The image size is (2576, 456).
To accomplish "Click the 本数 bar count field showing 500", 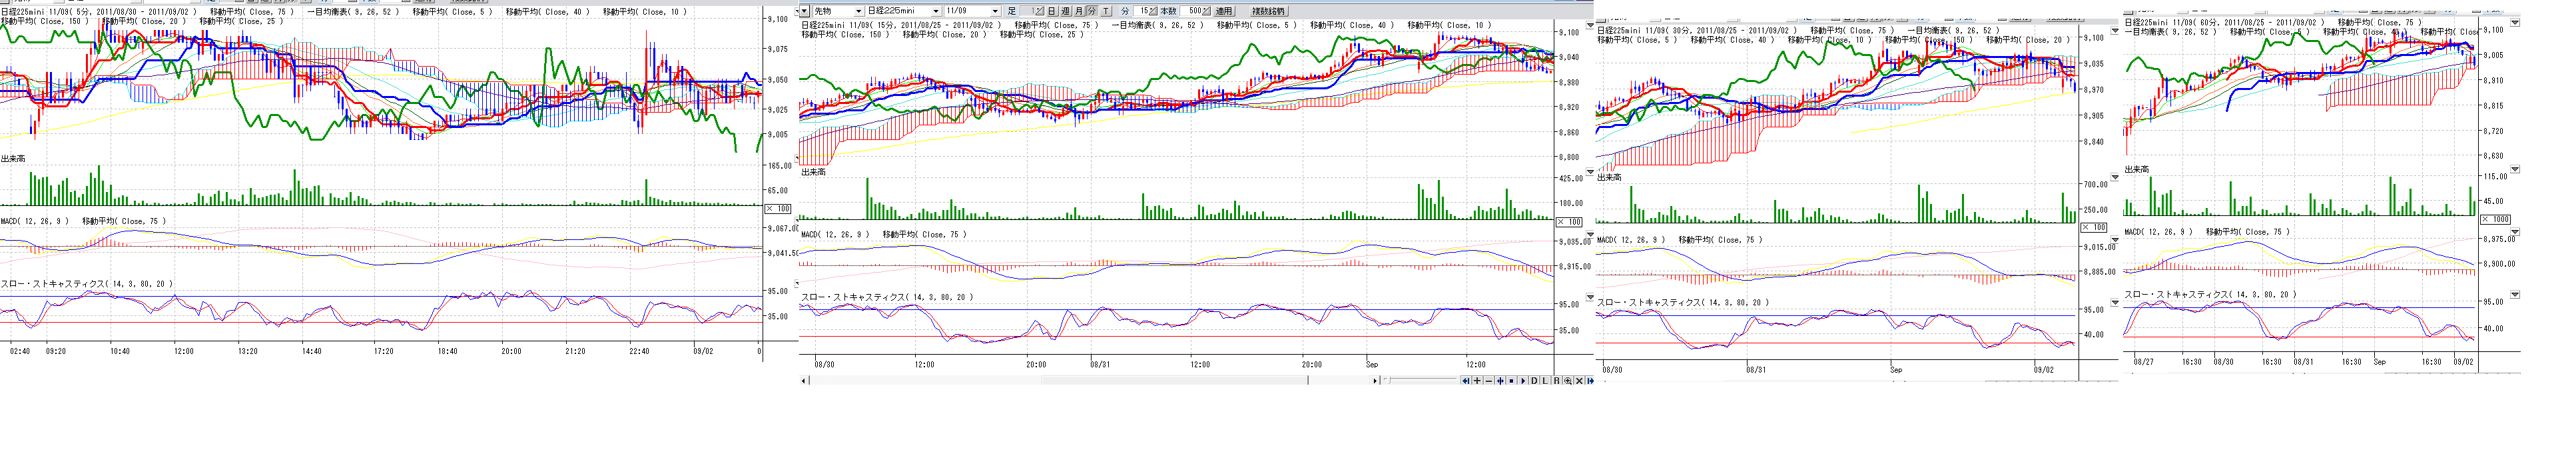I will pos(1194,11).
